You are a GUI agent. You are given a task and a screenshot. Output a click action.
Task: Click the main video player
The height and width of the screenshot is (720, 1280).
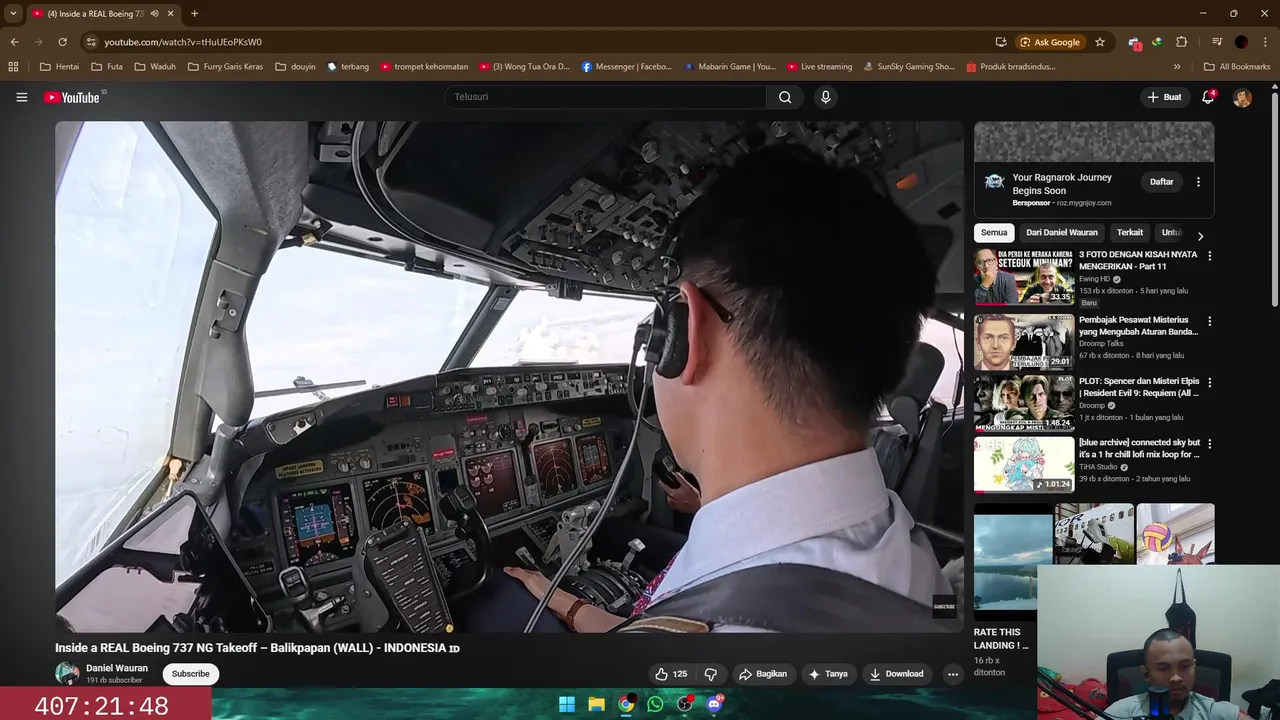tap(509, 377)
